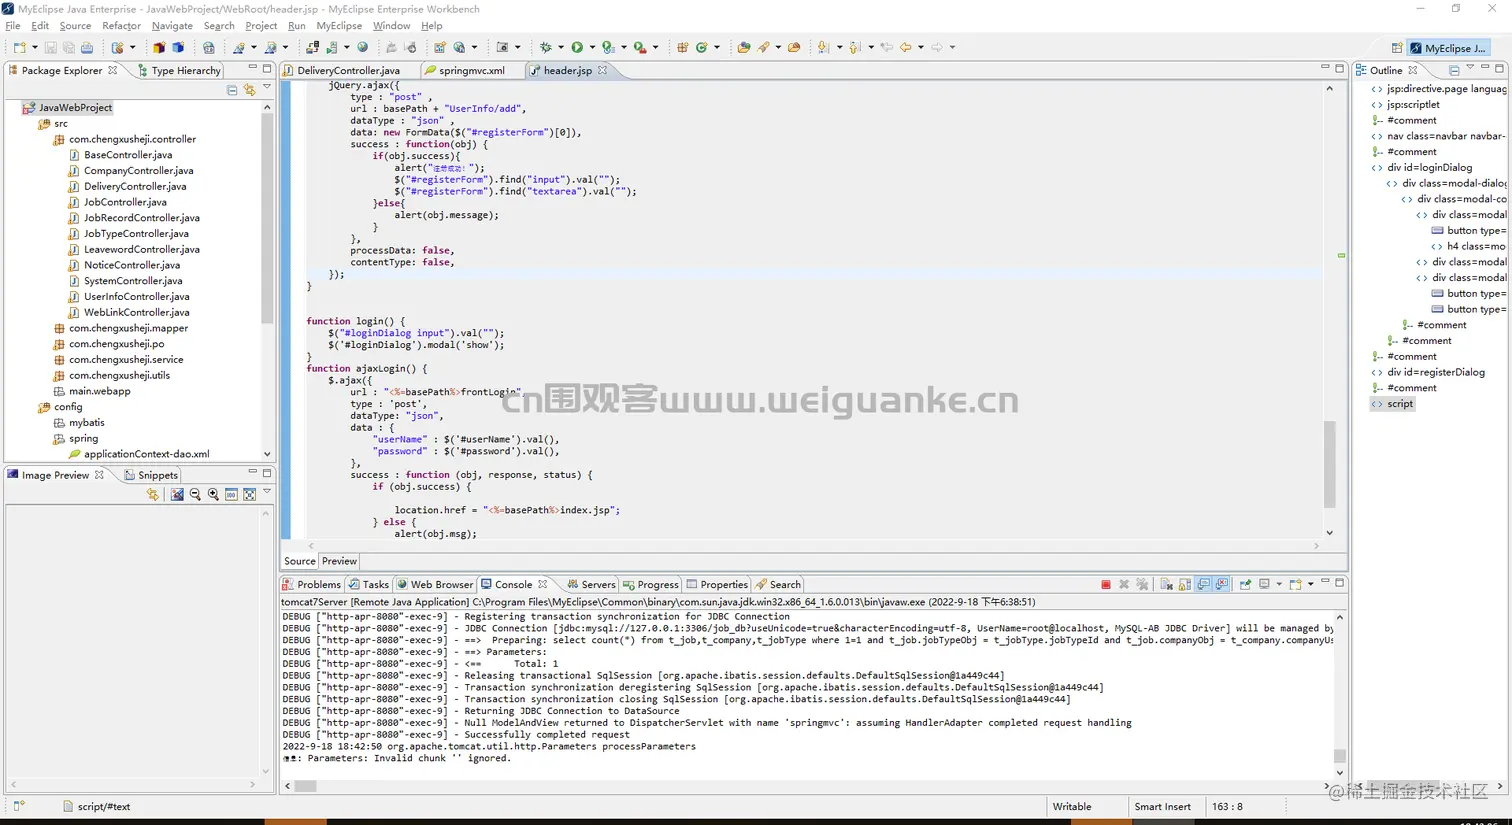Open the Snippets tab

151,475
